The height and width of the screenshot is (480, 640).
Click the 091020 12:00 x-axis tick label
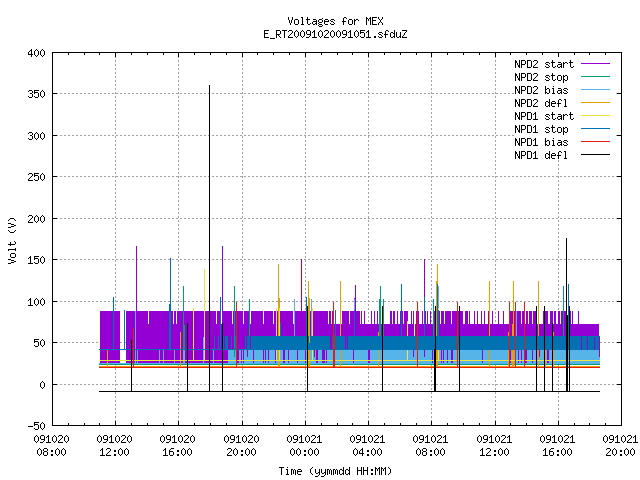coord(115,446)
